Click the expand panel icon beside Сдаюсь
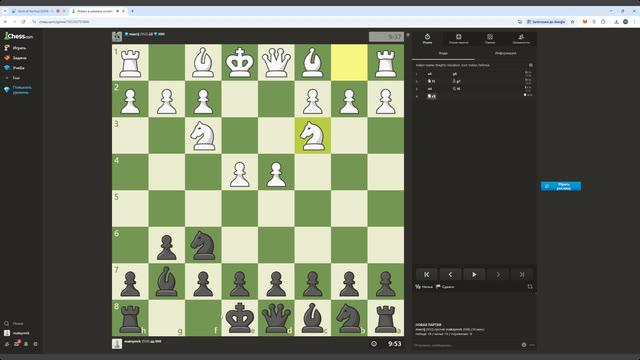Screen dimensions: 640x360 point(530,287)
